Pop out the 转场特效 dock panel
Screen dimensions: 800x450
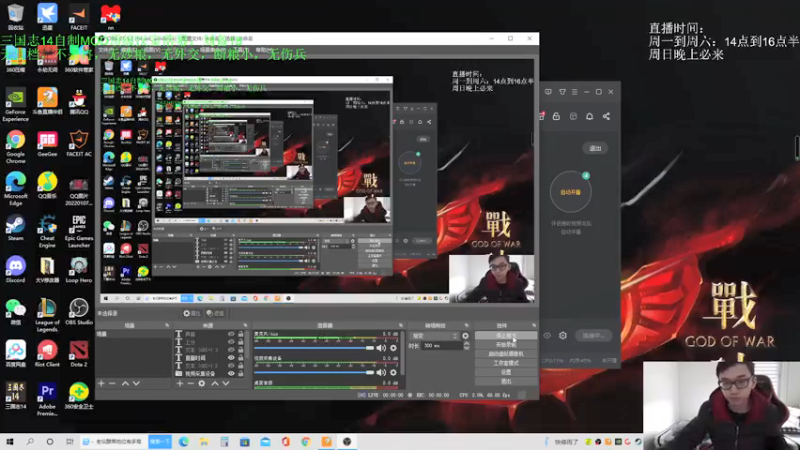[x=466, y=325]
